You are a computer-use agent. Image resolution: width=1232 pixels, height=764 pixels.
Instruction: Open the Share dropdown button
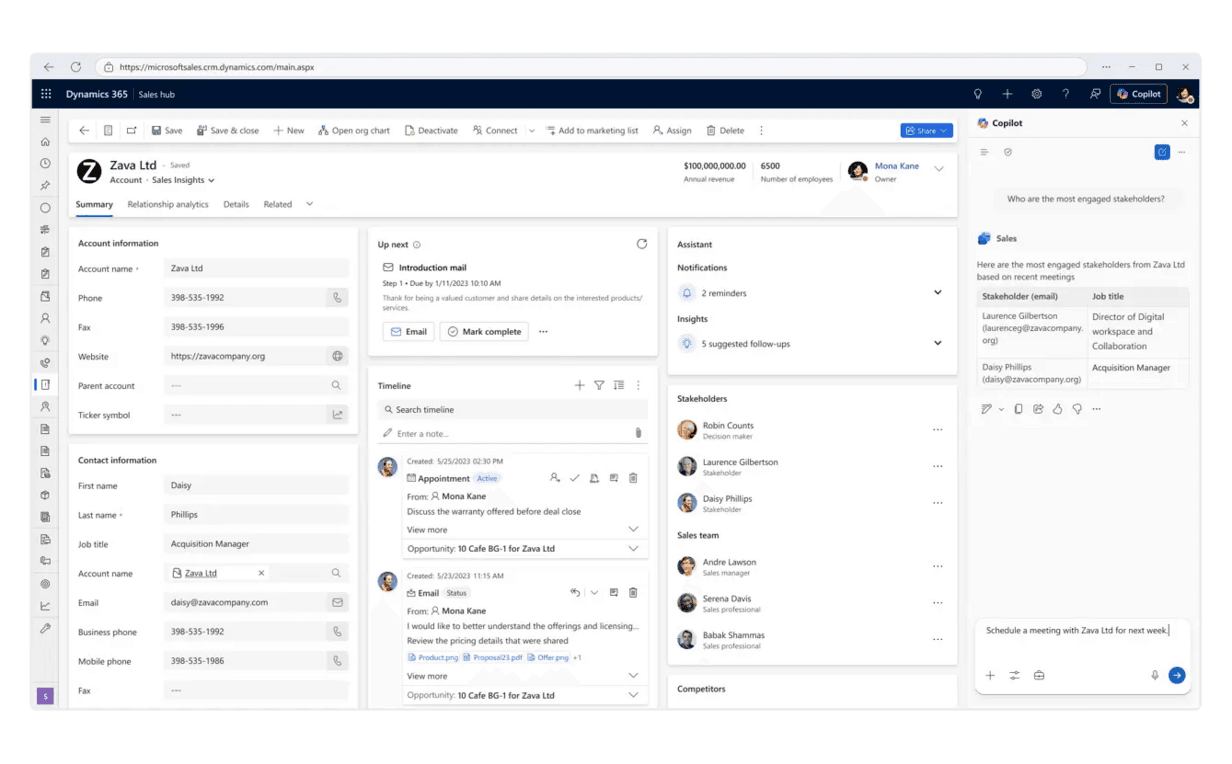[x=926, y=130]
